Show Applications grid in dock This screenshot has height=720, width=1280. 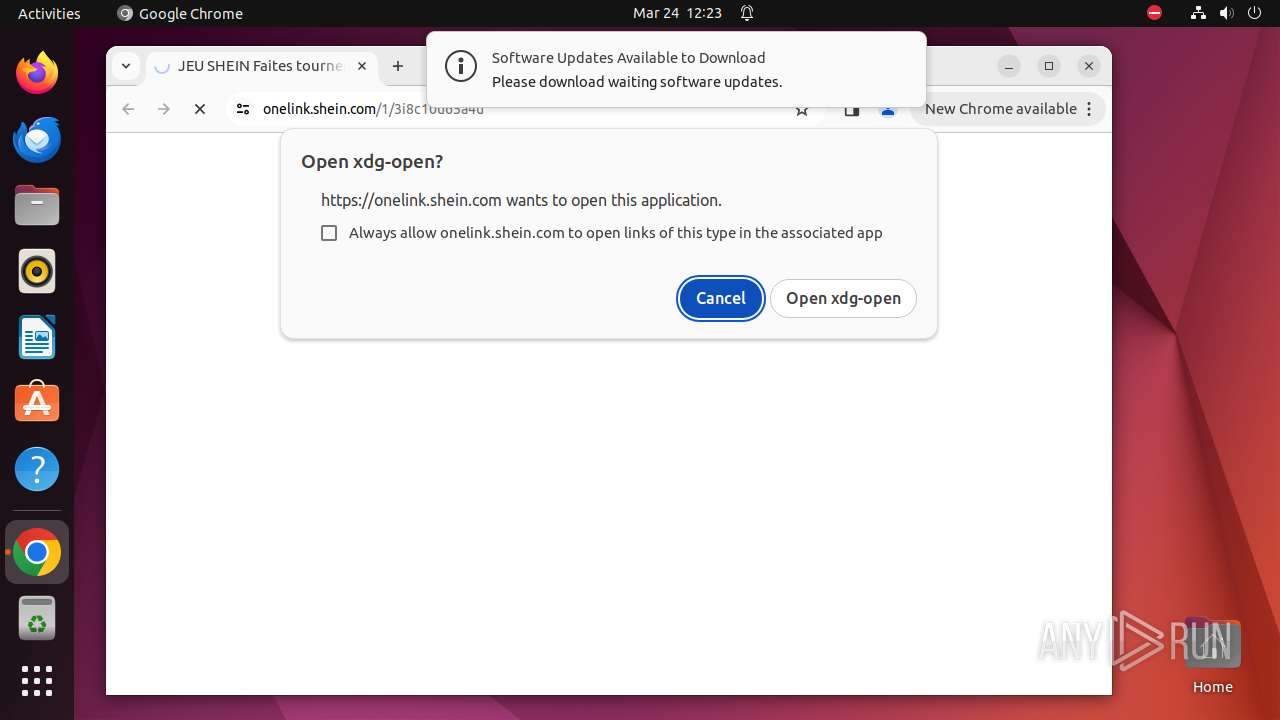point(37,681)
